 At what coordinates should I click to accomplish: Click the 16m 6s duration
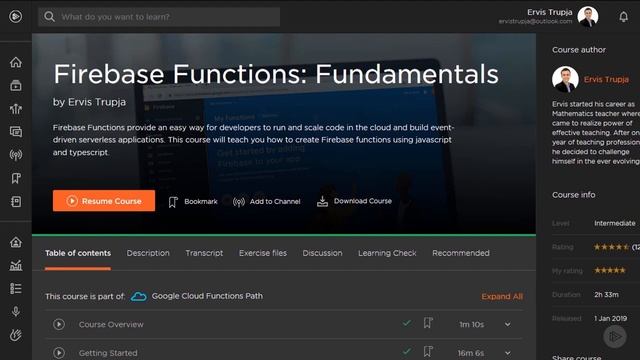(x=471, y=353)
